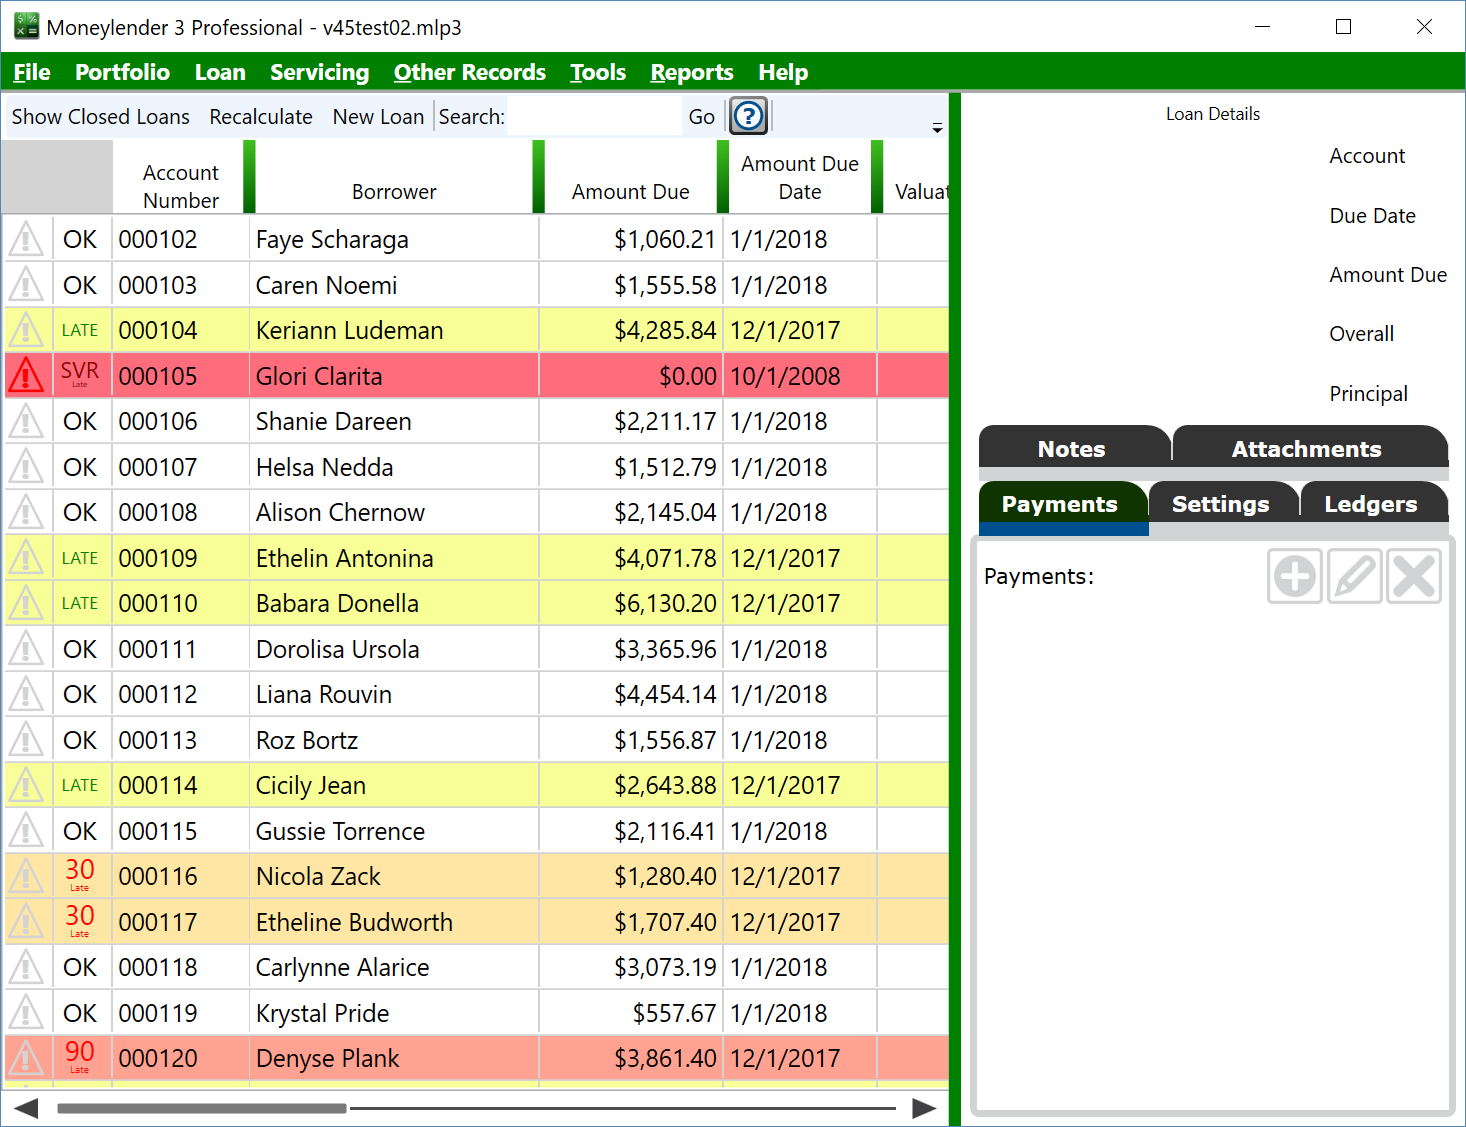Click warning triangle icon for Ethelin Antonina
Image resolution: width=1466 pixels, height=1127 pixels.
pyautogui.click(x=26, y=558)
